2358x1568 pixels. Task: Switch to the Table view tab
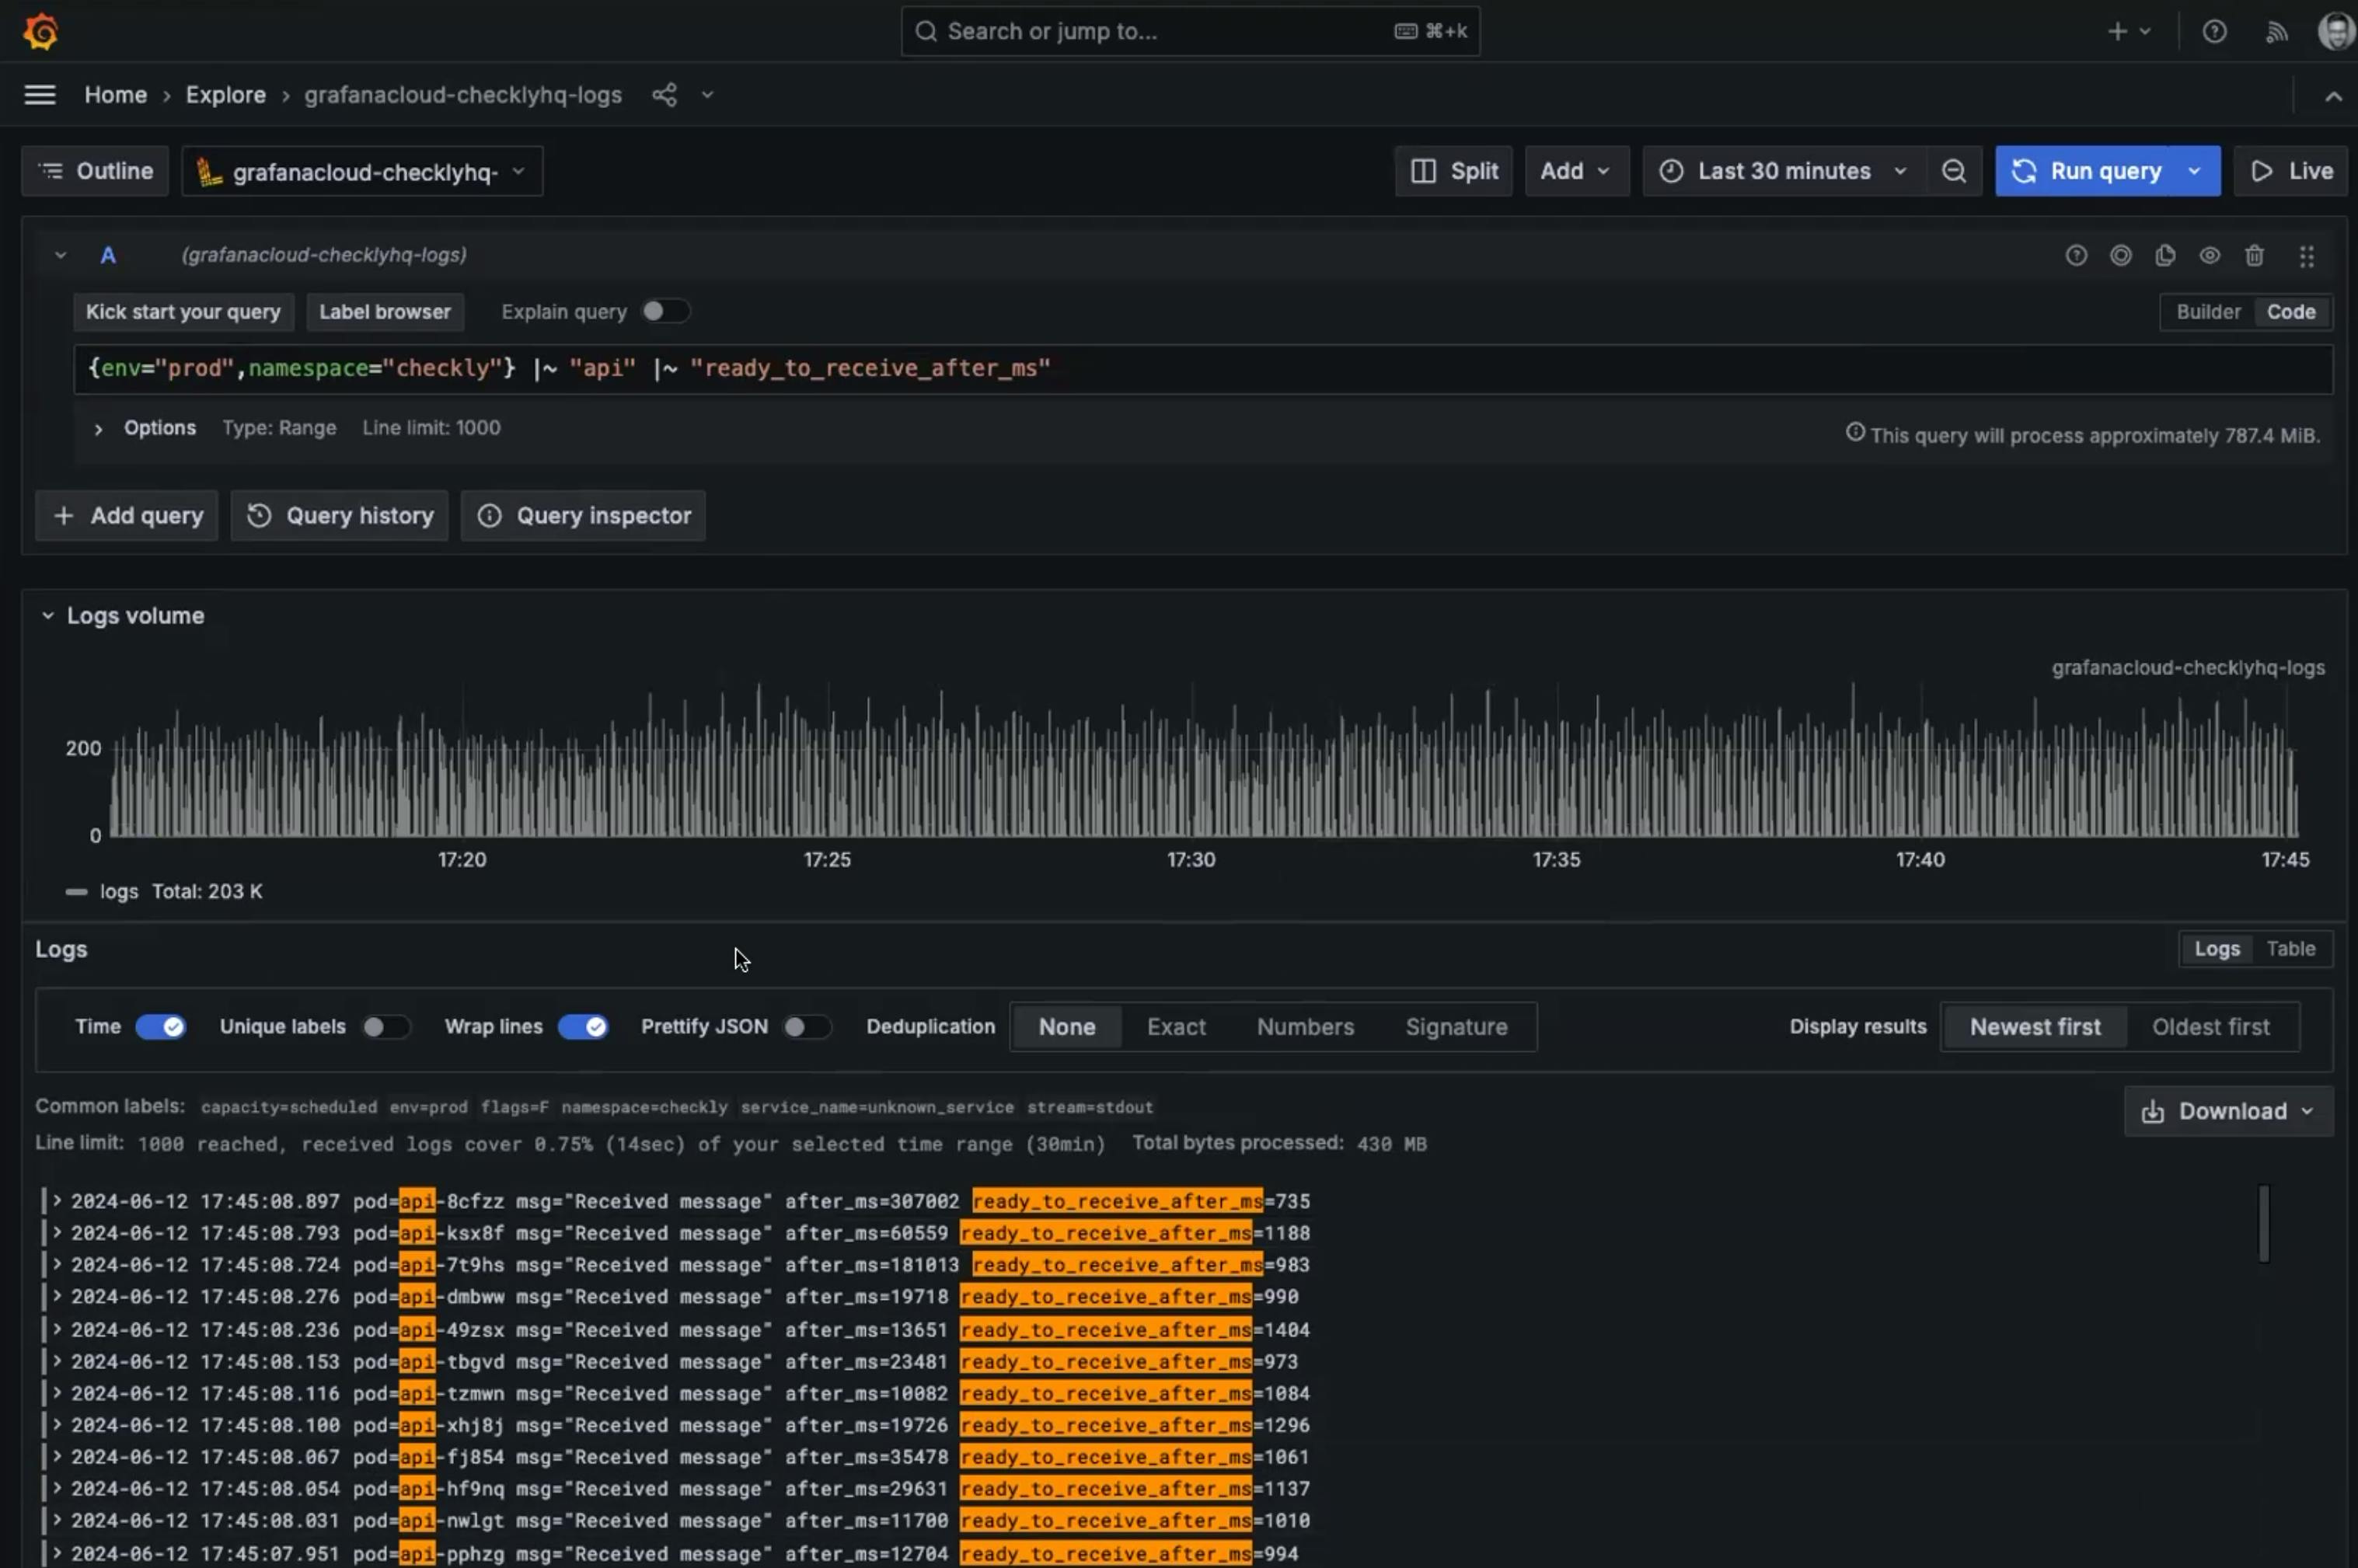[2290, 949]
